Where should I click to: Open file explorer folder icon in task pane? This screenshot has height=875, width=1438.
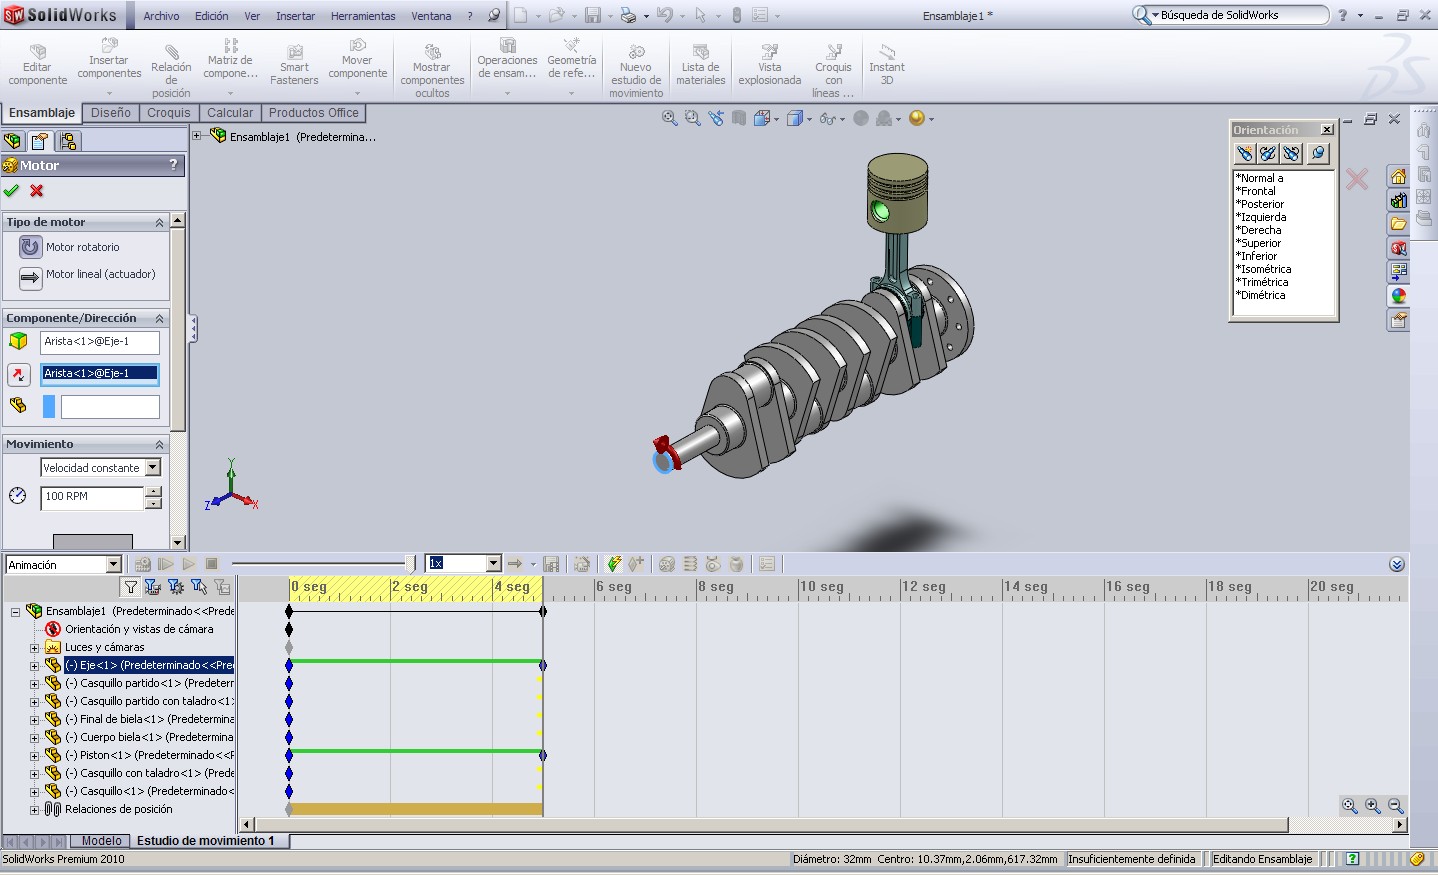(1398, 224)
